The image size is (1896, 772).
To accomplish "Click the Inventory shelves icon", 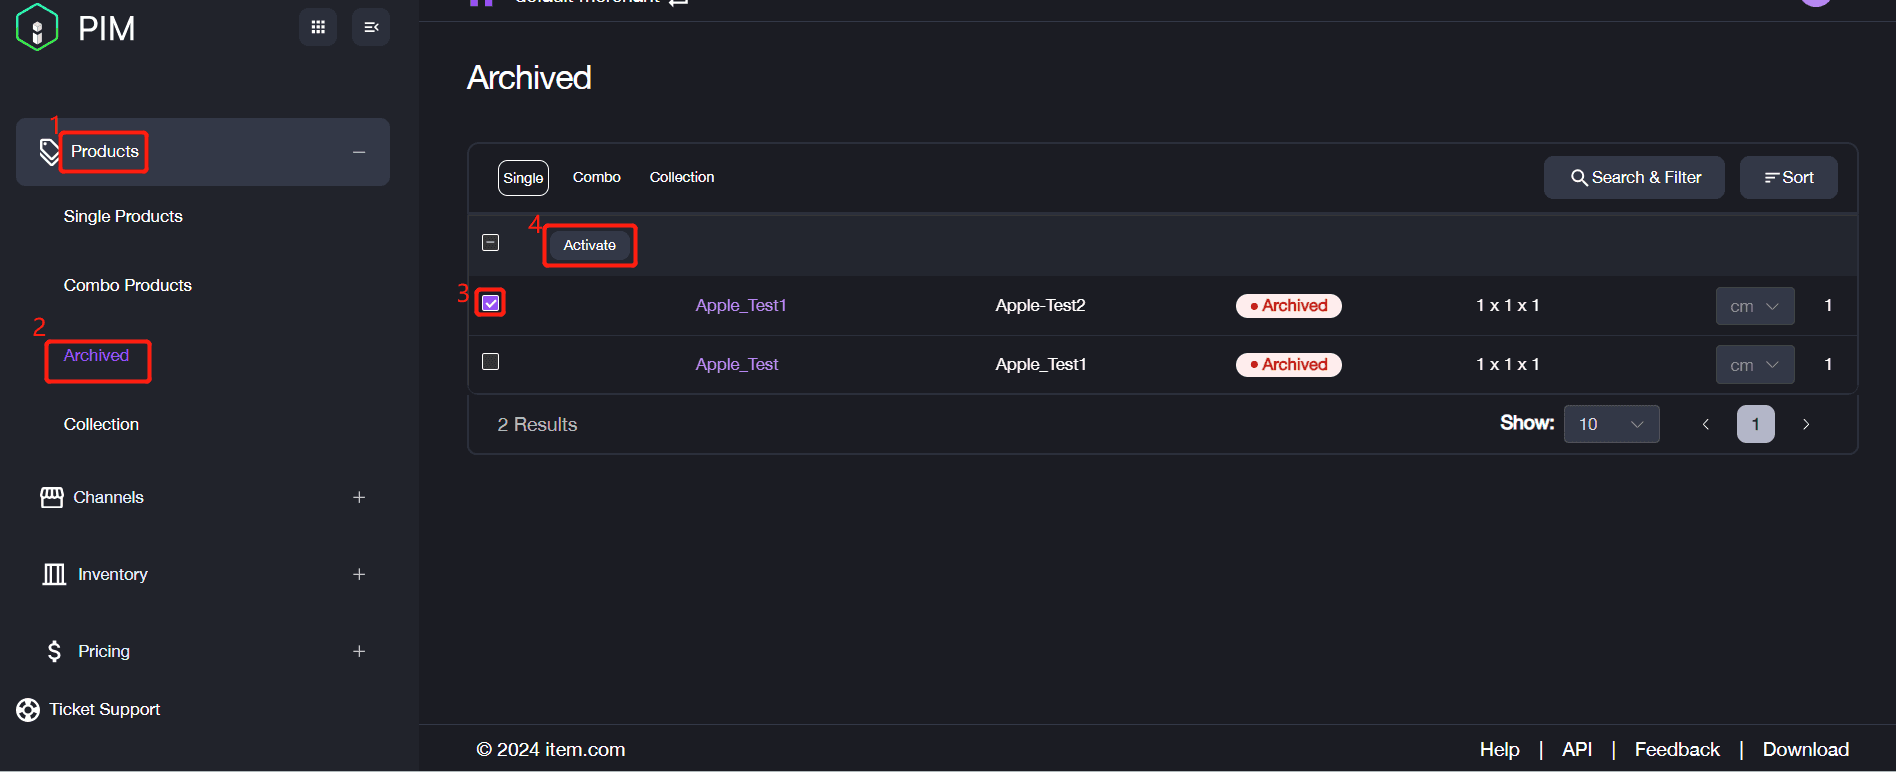I will click(54, 574).
